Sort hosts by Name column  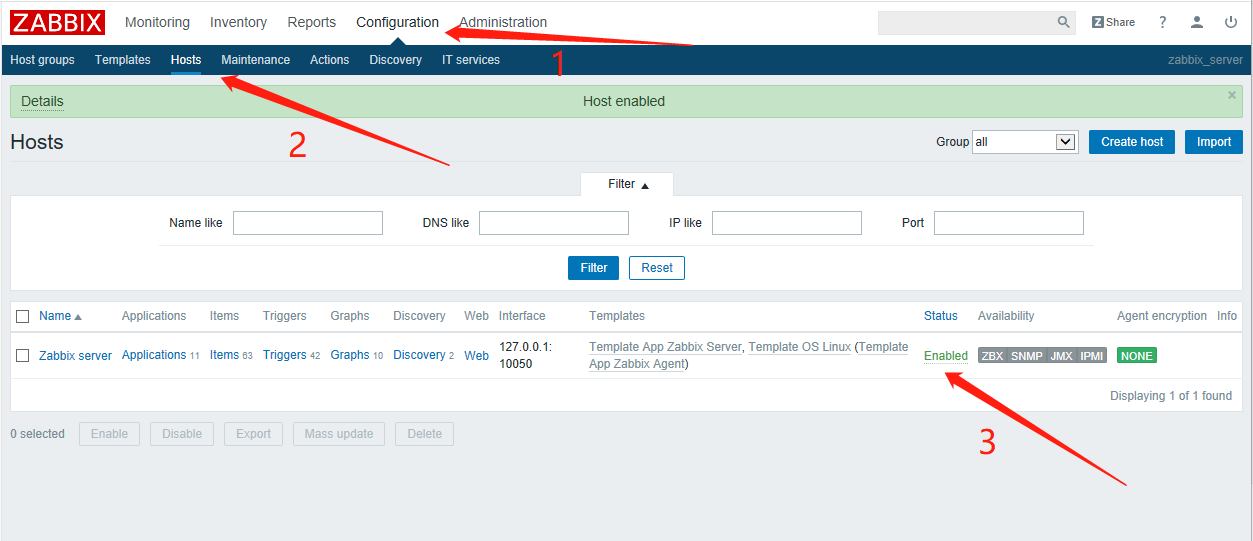60,316
